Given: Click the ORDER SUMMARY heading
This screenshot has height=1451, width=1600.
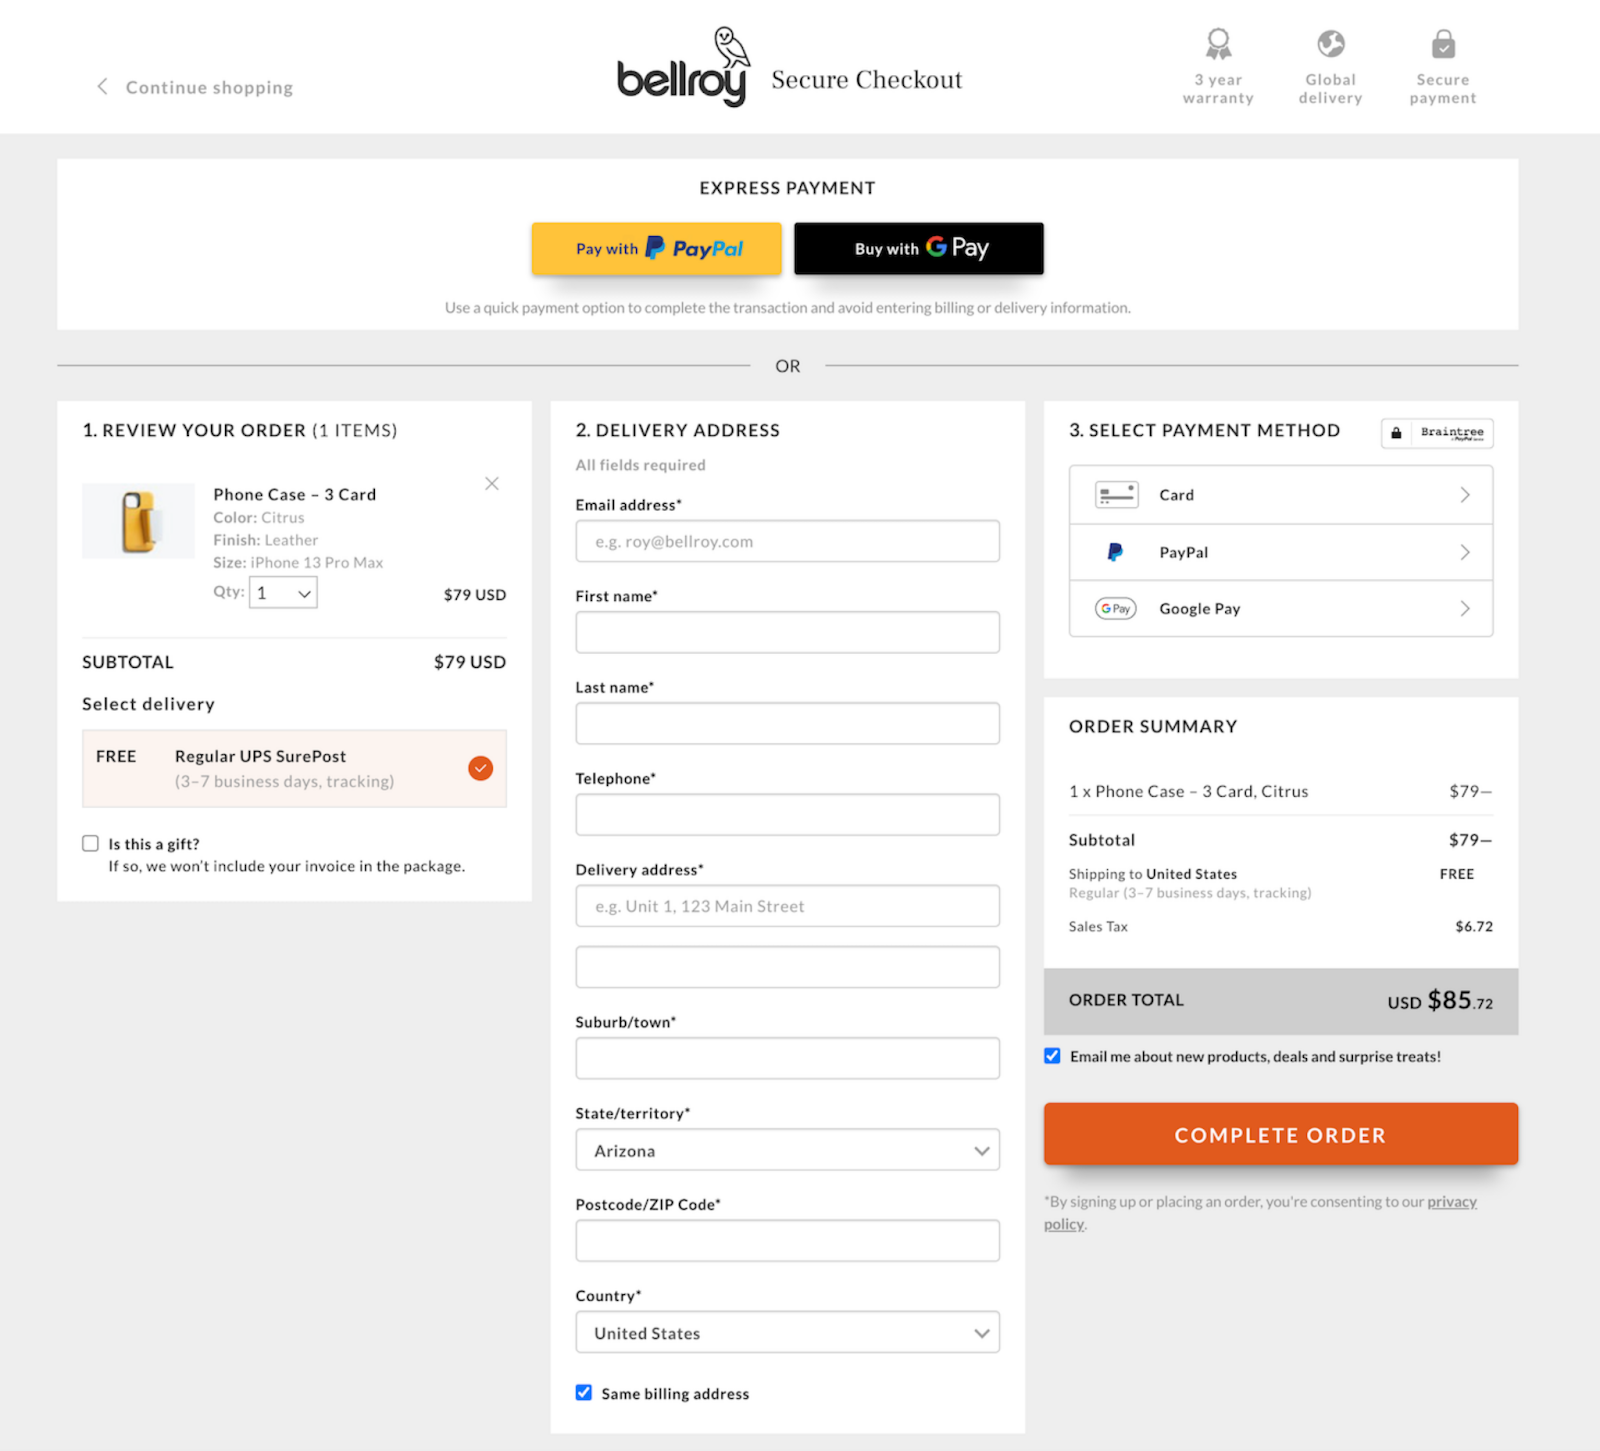Looking at the screenshot, I should [x=1153, y=726].
